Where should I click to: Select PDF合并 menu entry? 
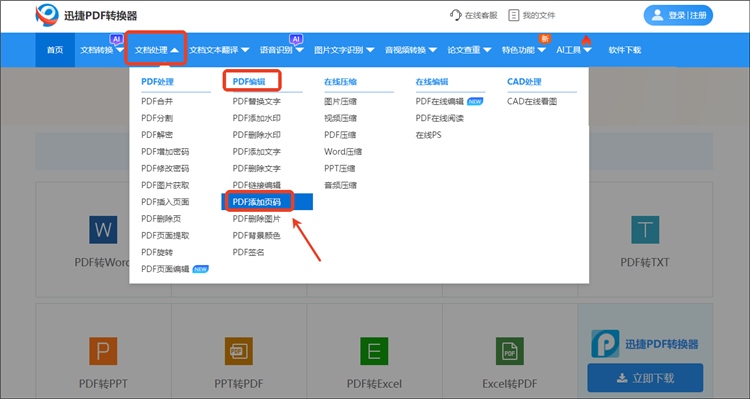pos(157,101)
